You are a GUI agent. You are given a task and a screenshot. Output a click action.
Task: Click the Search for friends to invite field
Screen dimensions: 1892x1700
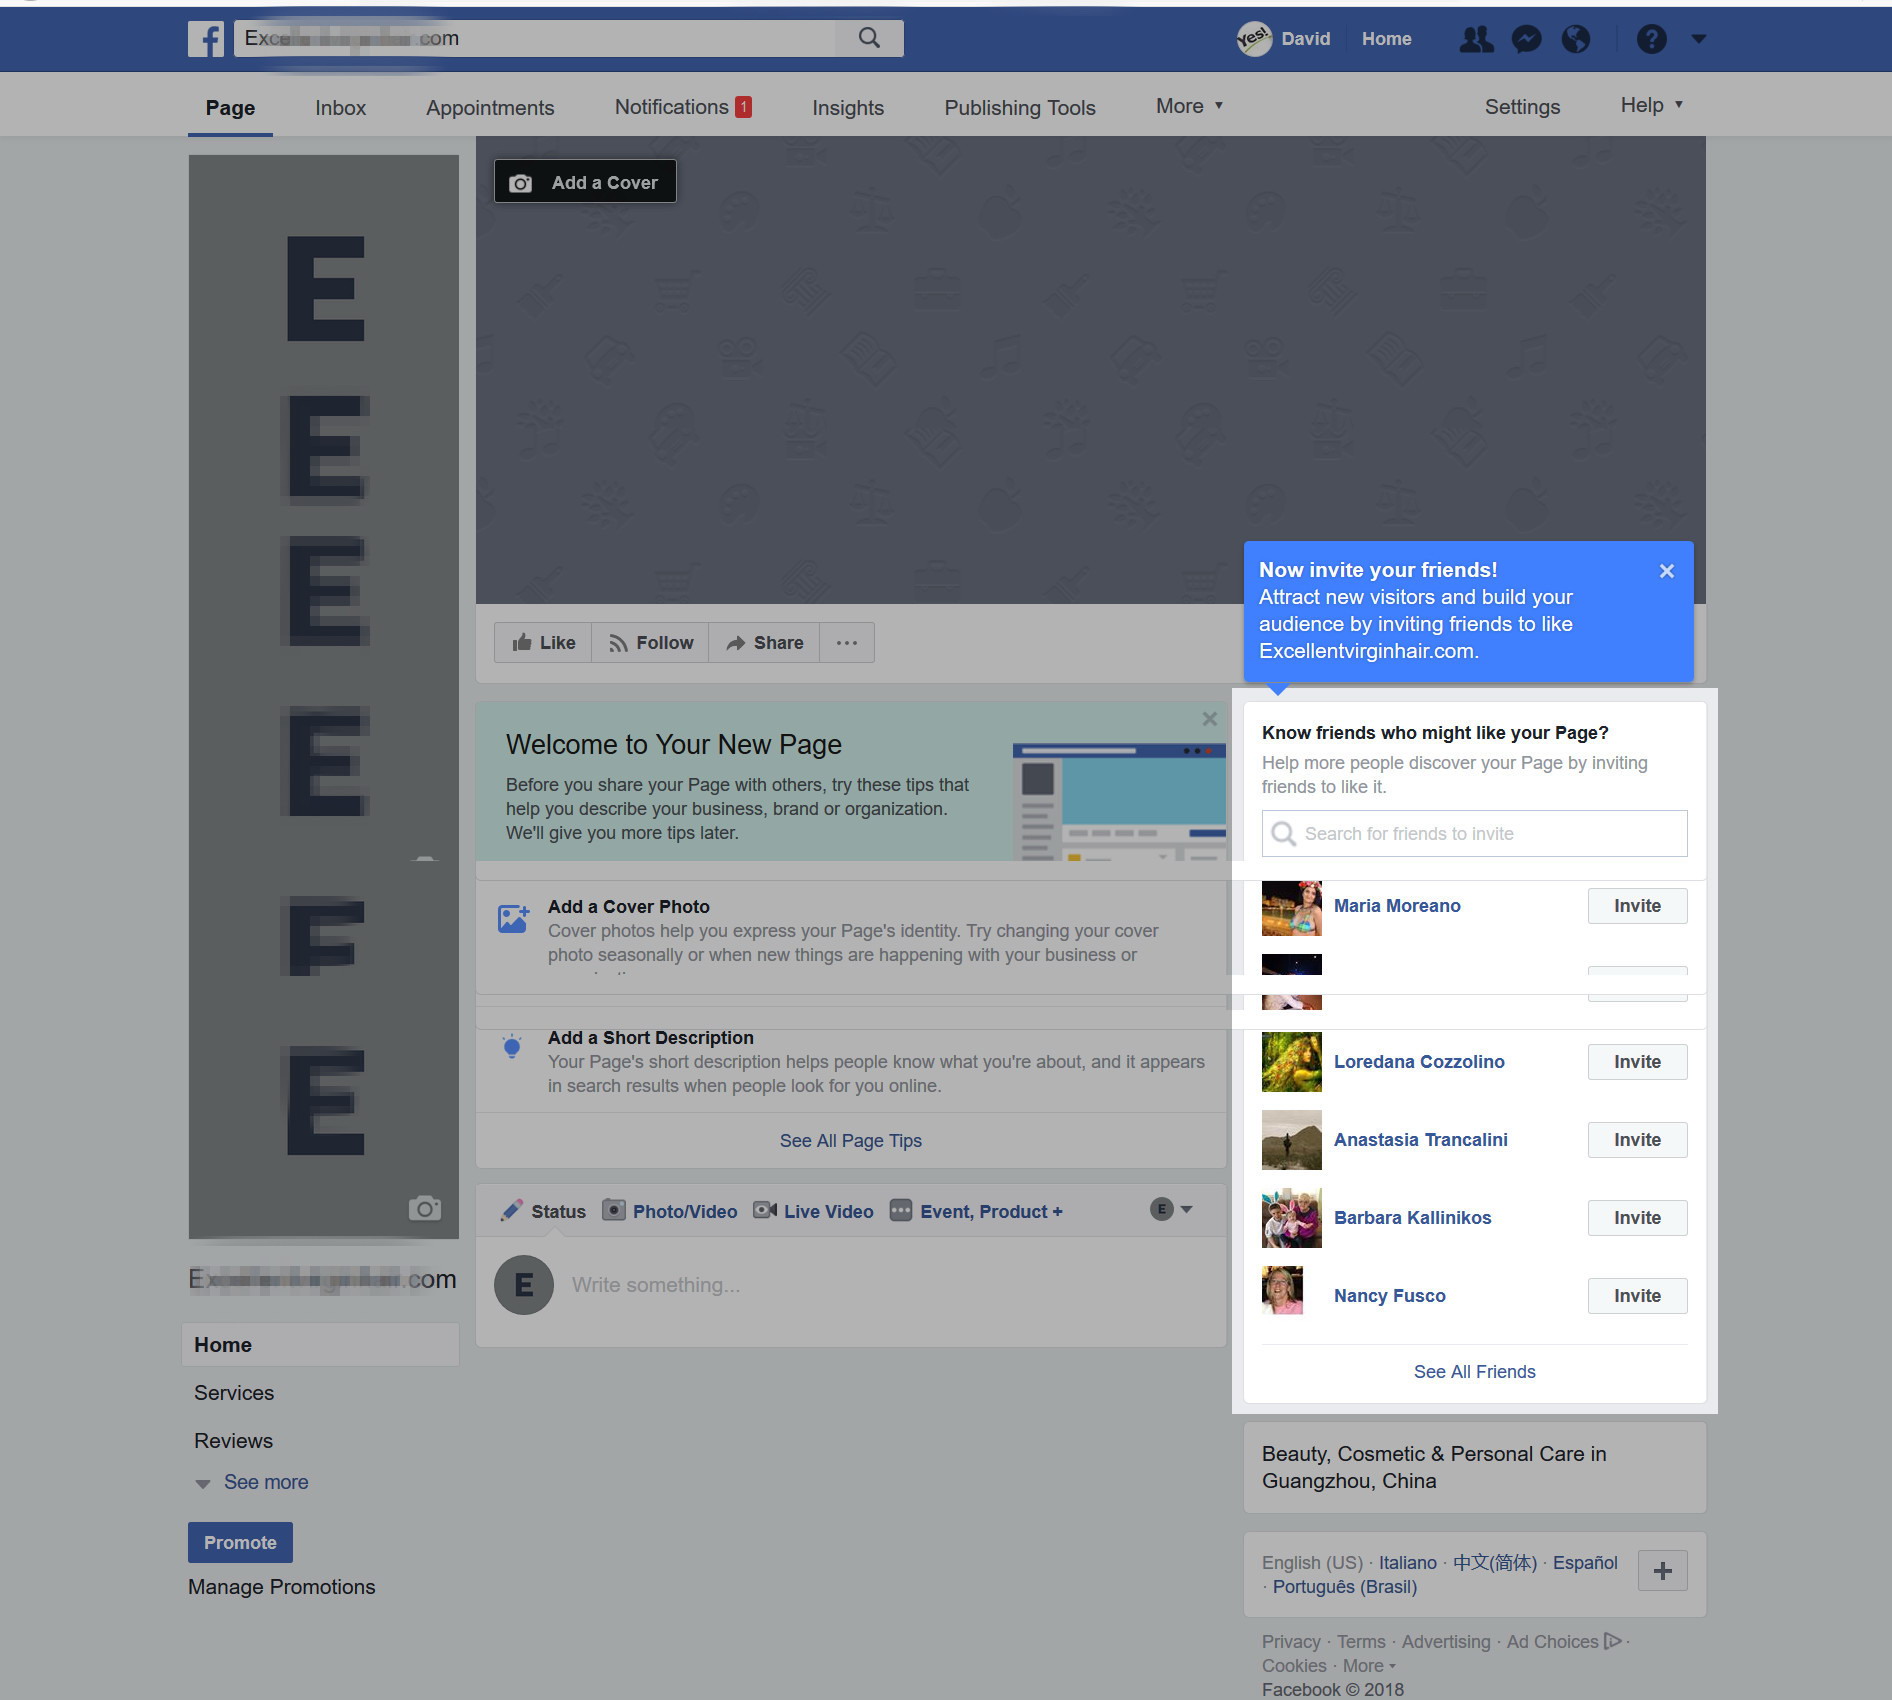(1474, 834)
